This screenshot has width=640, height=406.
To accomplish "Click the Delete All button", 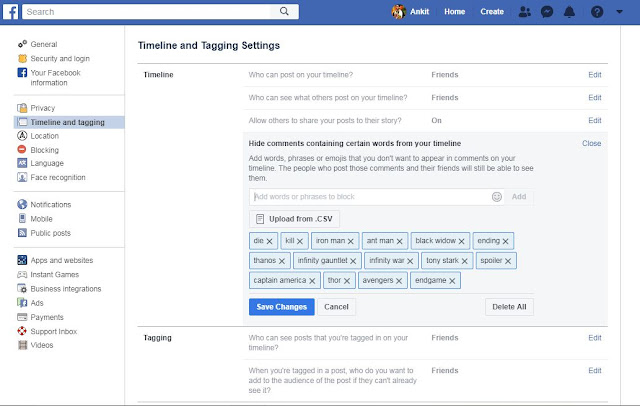I will 509,307.
